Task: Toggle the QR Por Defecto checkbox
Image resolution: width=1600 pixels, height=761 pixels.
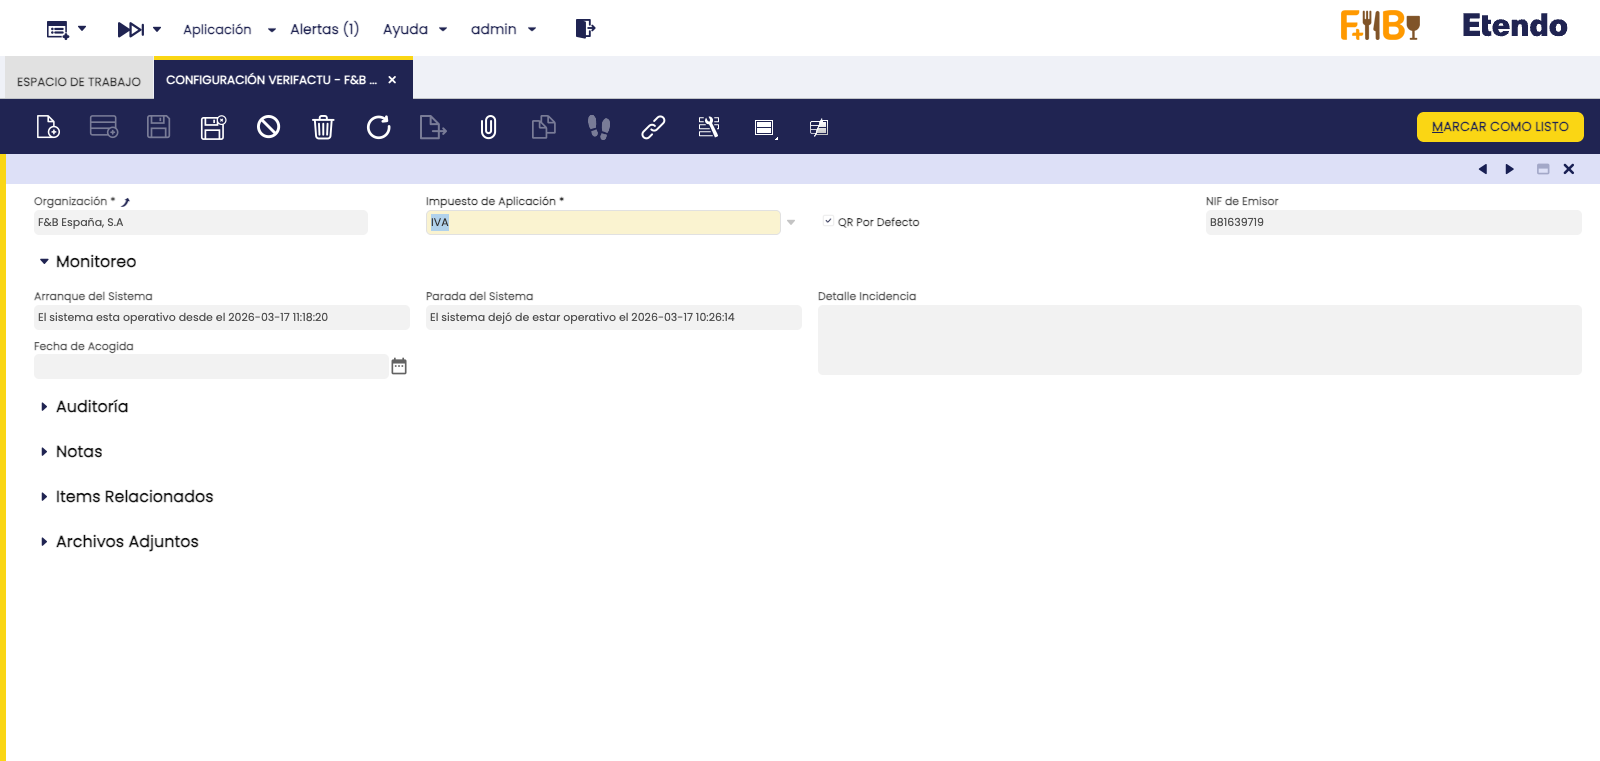Action: pos(828,221)
